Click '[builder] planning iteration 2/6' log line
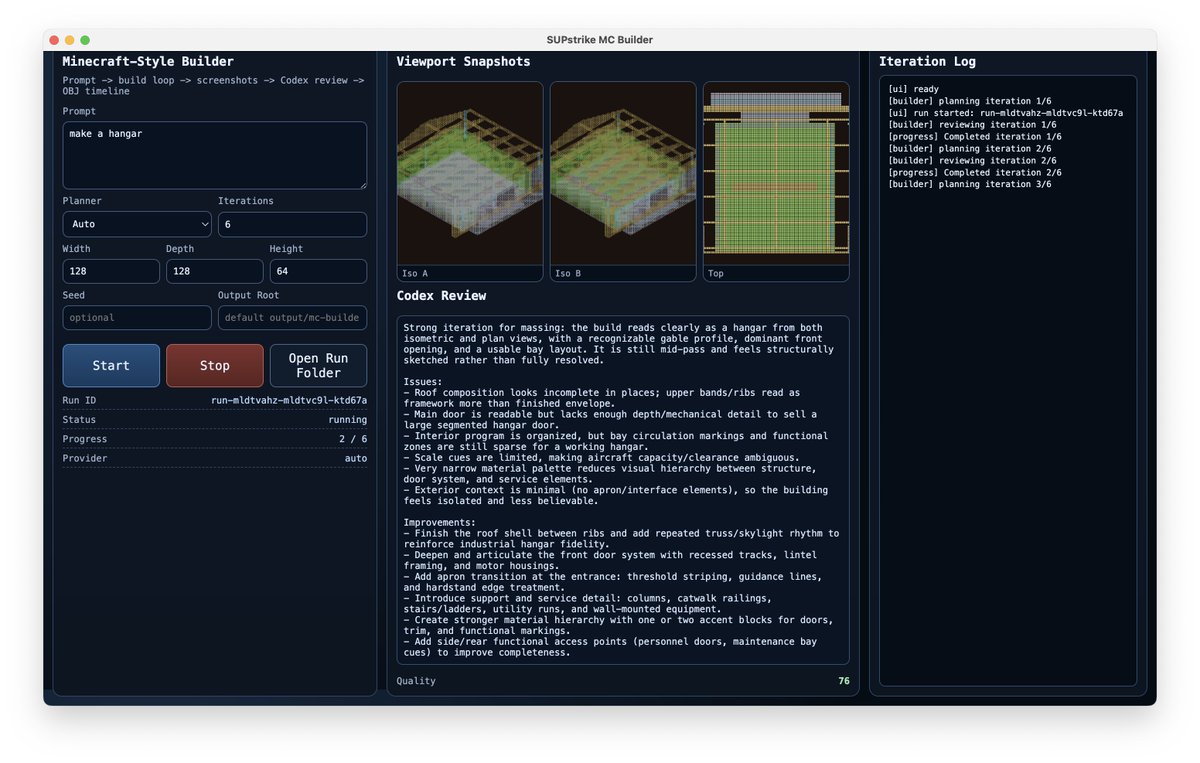Screen dimensions: 1200x763 tap(972, 148)
